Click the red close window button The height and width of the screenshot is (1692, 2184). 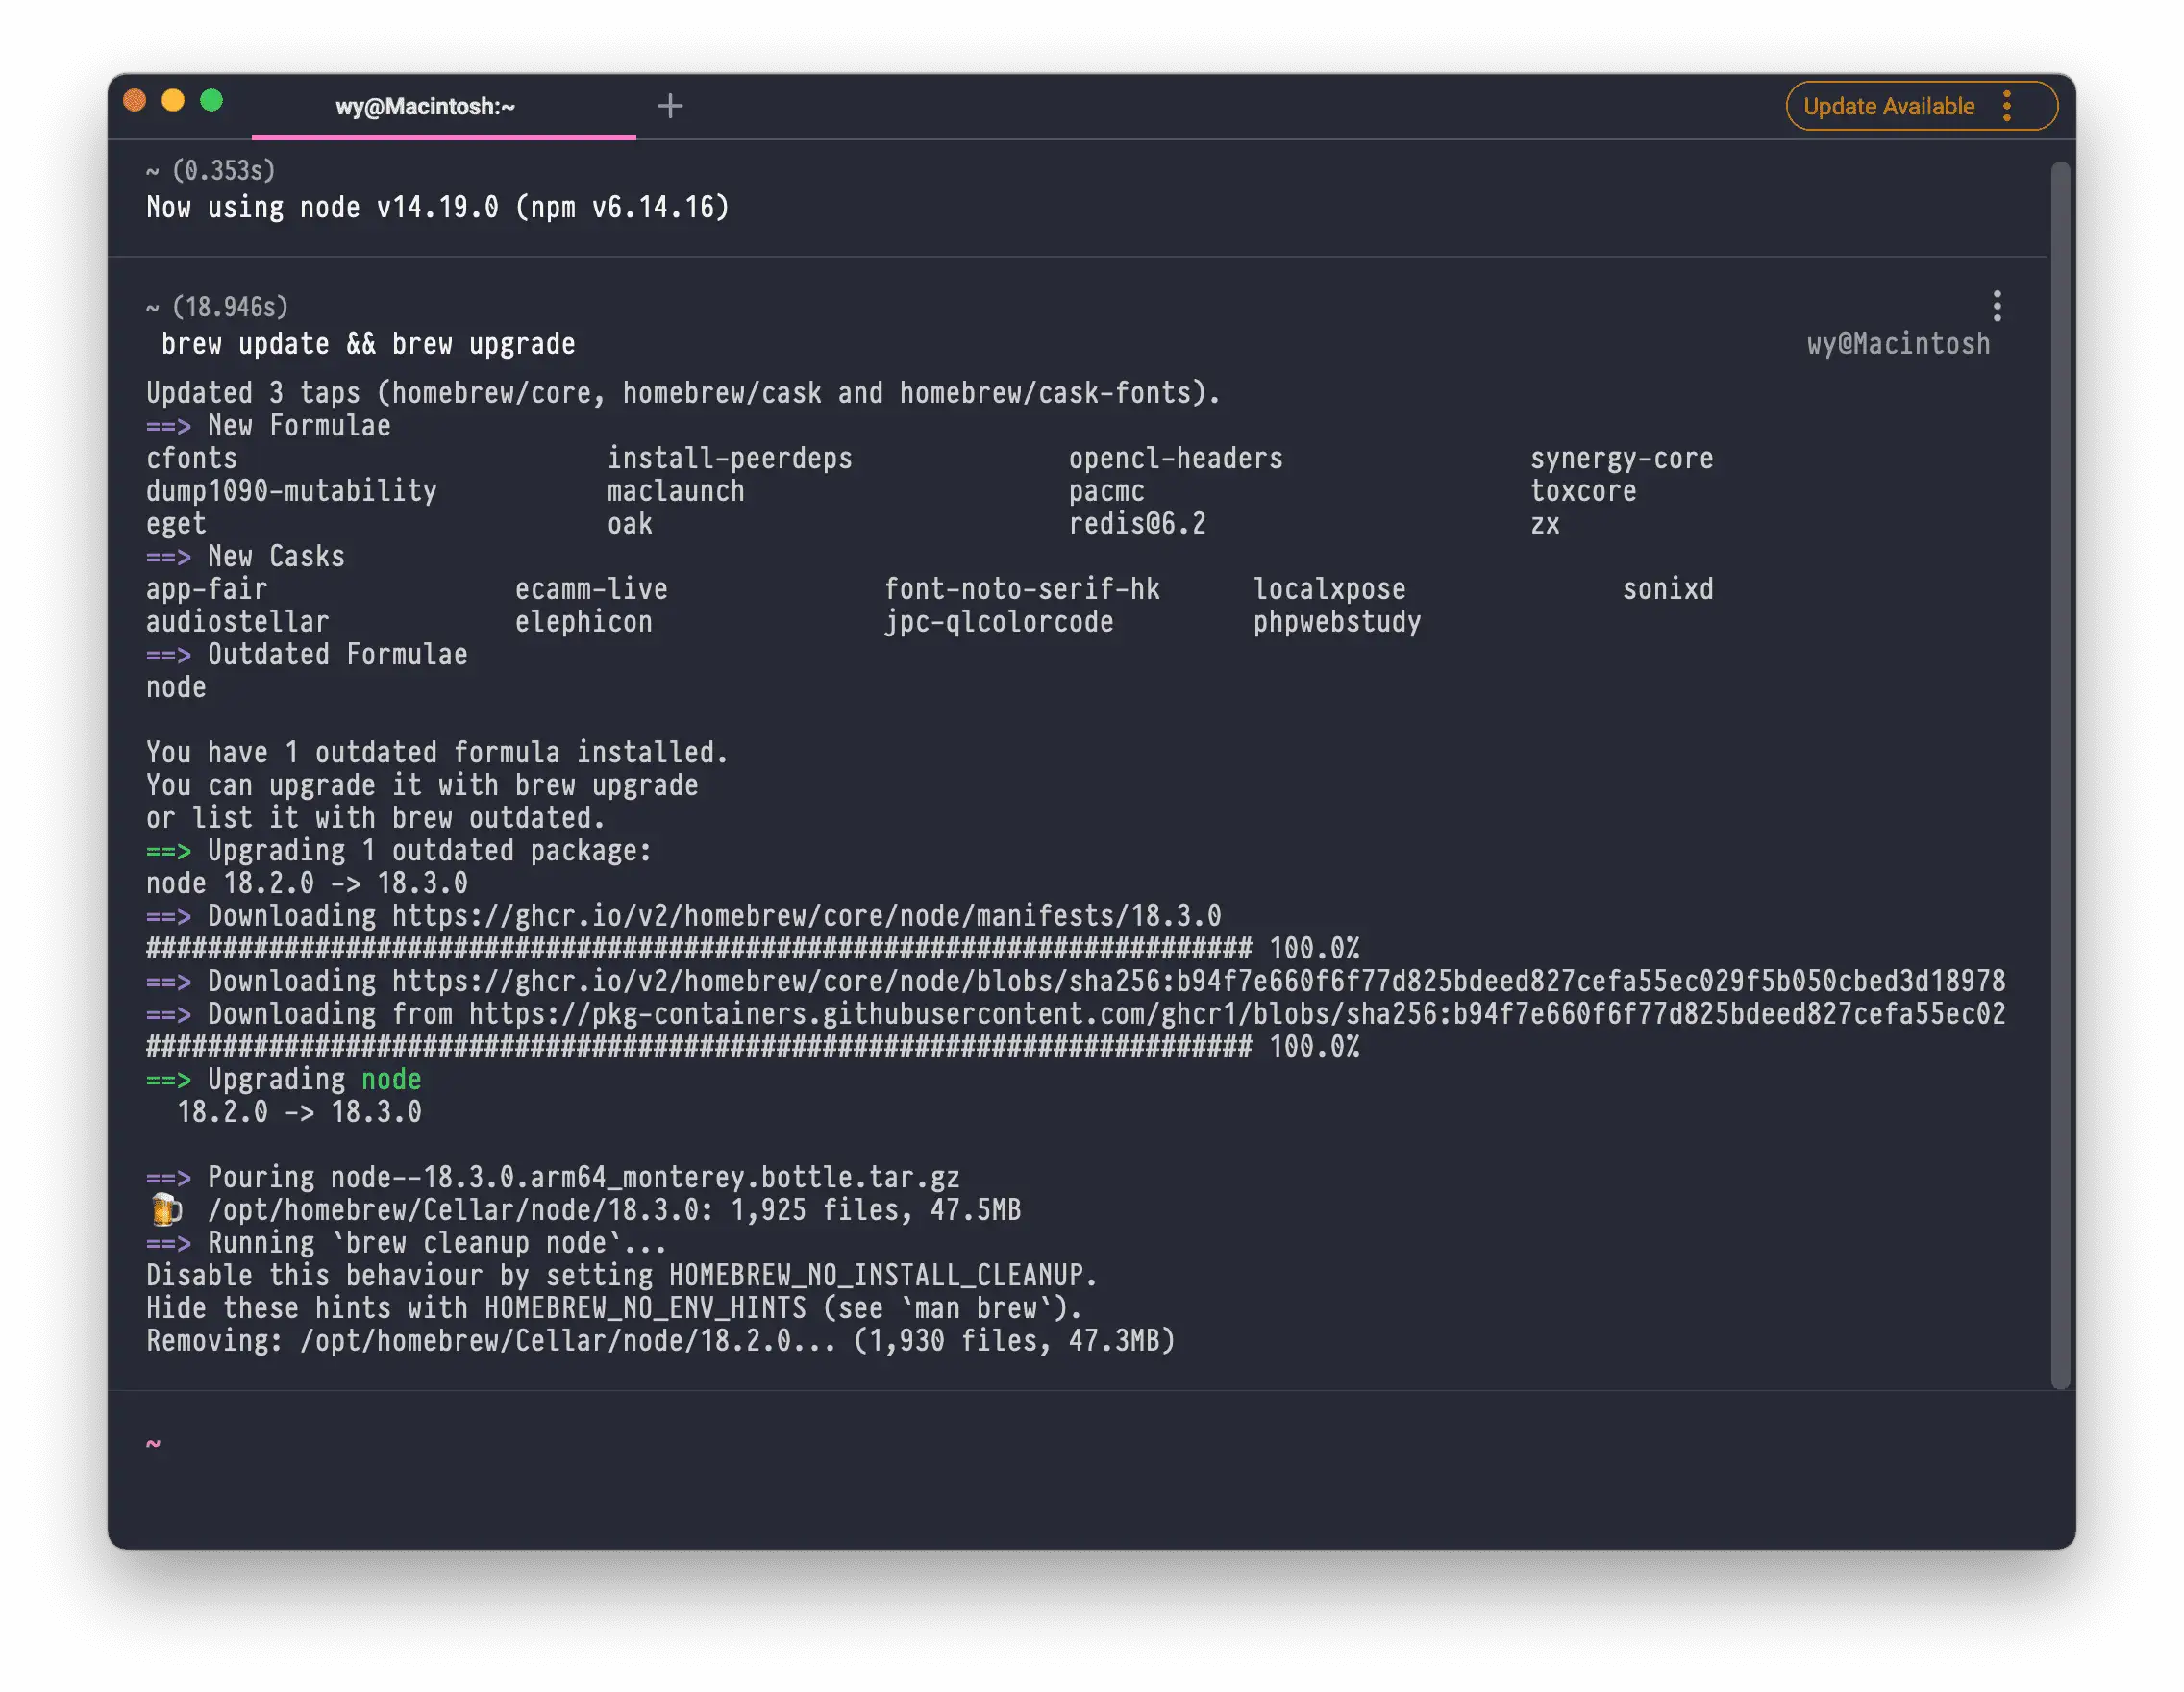(135, 101)
